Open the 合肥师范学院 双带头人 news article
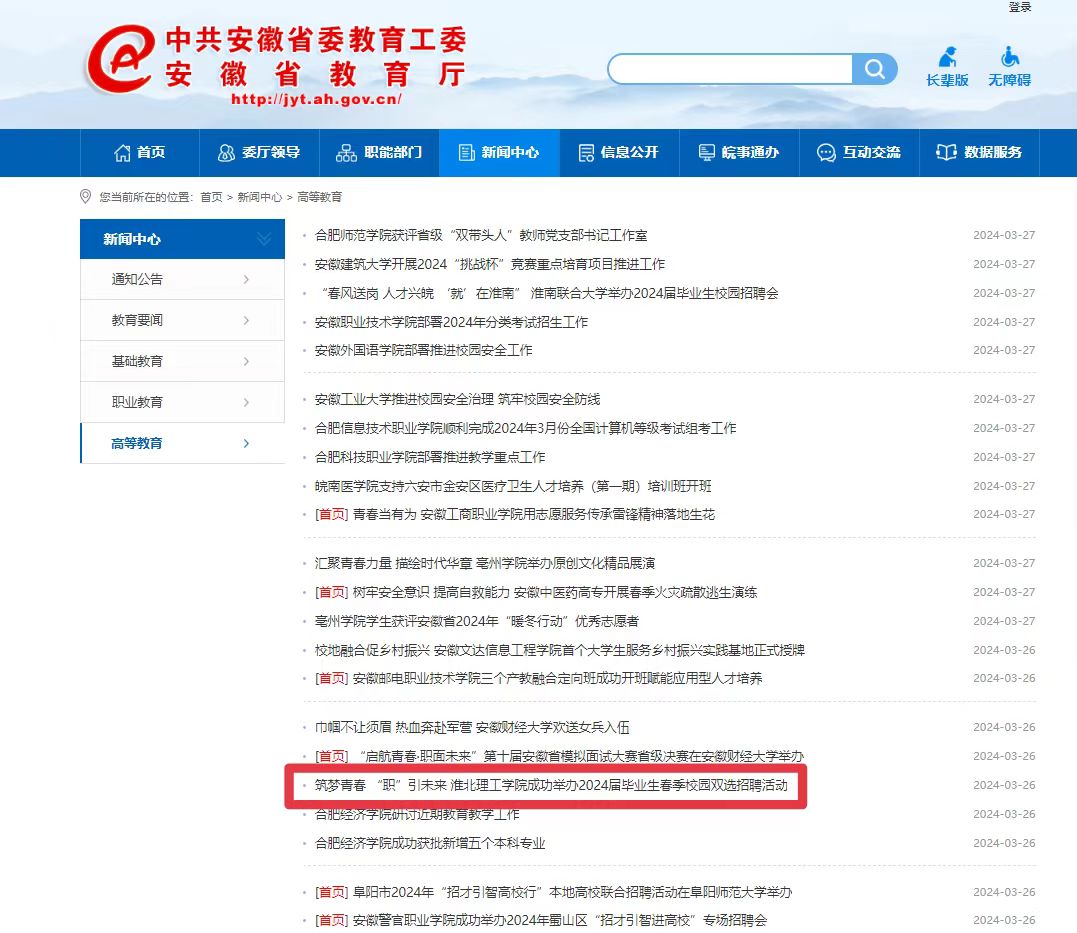This screenshot has height=933, width=1077. click(x=481, y=235)
